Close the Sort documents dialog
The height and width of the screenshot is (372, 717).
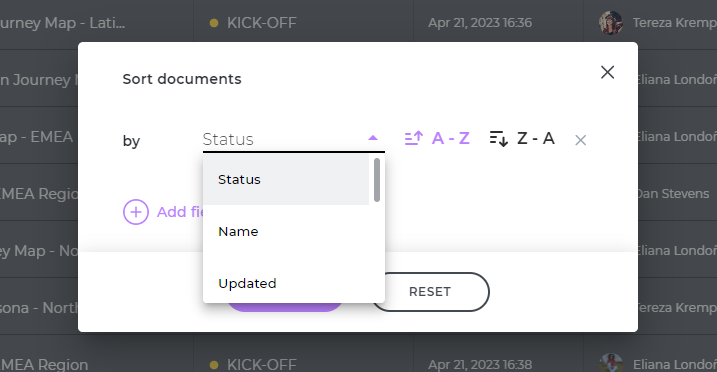607,72
